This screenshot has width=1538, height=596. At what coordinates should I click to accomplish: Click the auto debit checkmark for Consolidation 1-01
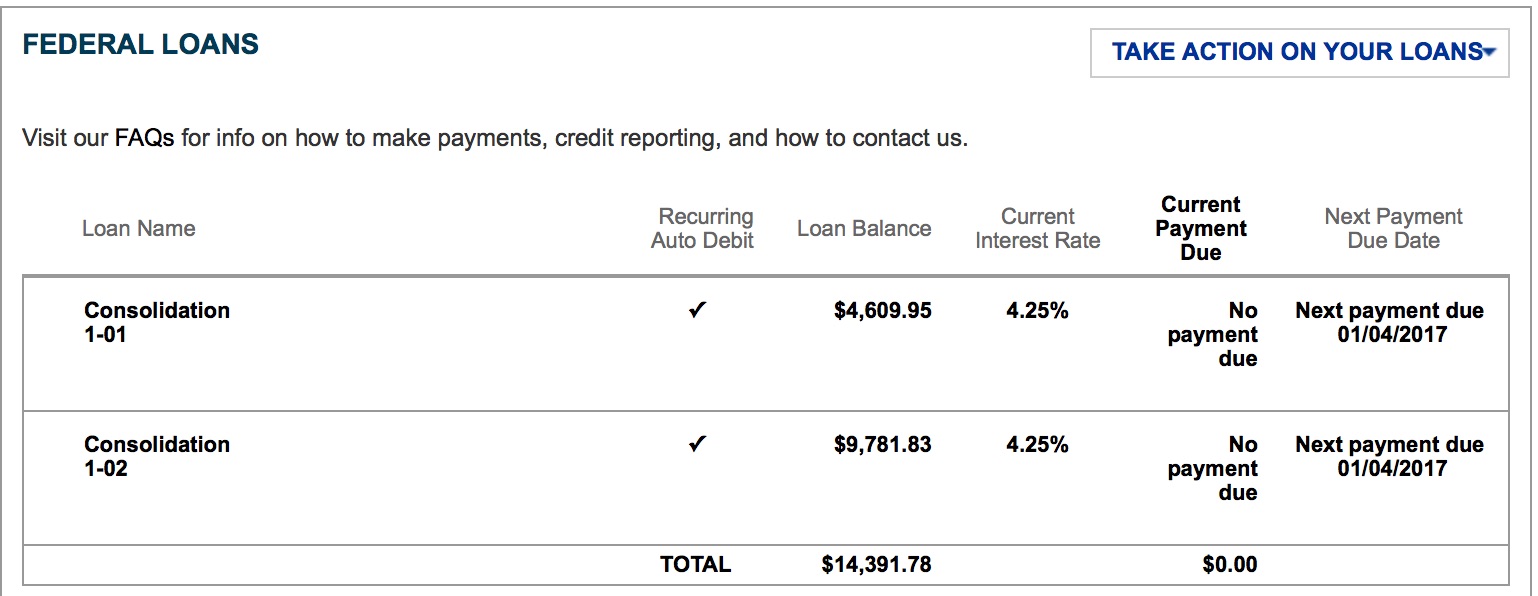click(x=698, y=310)
